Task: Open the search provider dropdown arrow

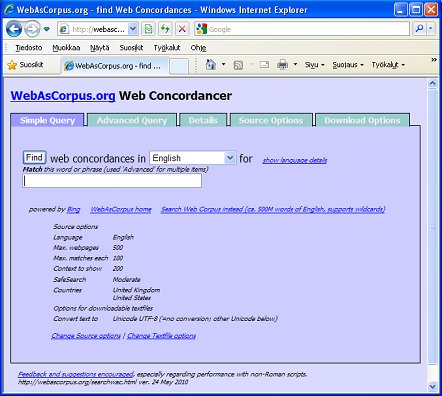Action: coord(431,29)
